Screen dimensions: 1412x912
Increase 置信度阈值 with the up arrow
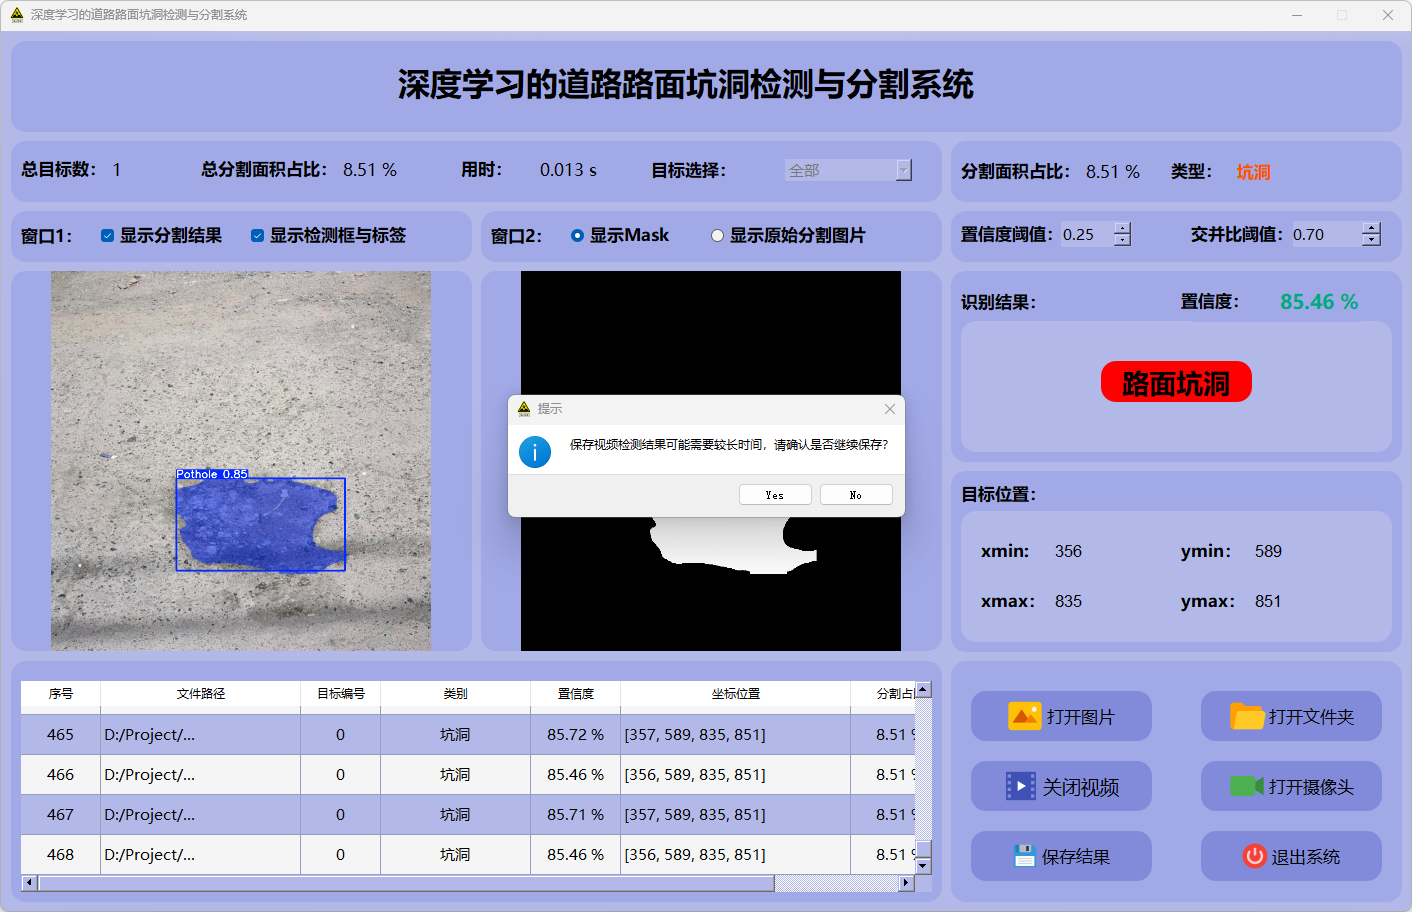(1122, 229)
